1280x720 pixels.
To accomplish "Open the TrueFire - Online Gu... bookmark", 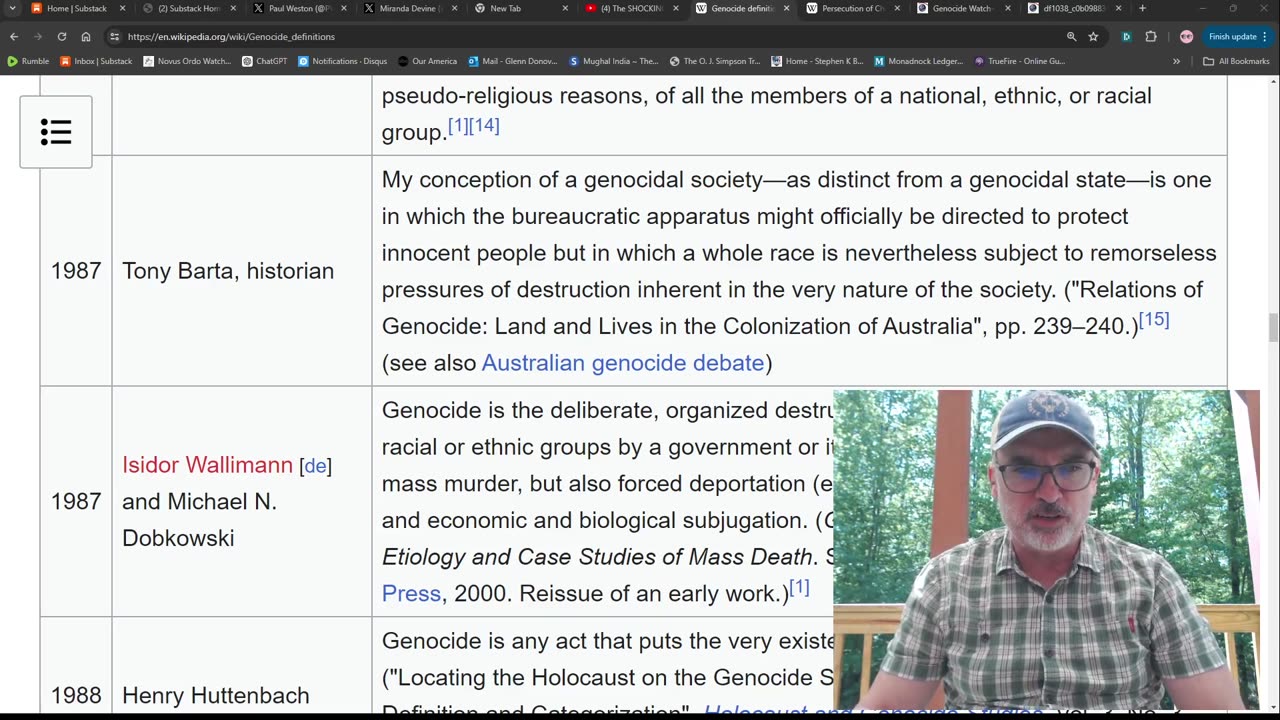I will click(1019, 61).
